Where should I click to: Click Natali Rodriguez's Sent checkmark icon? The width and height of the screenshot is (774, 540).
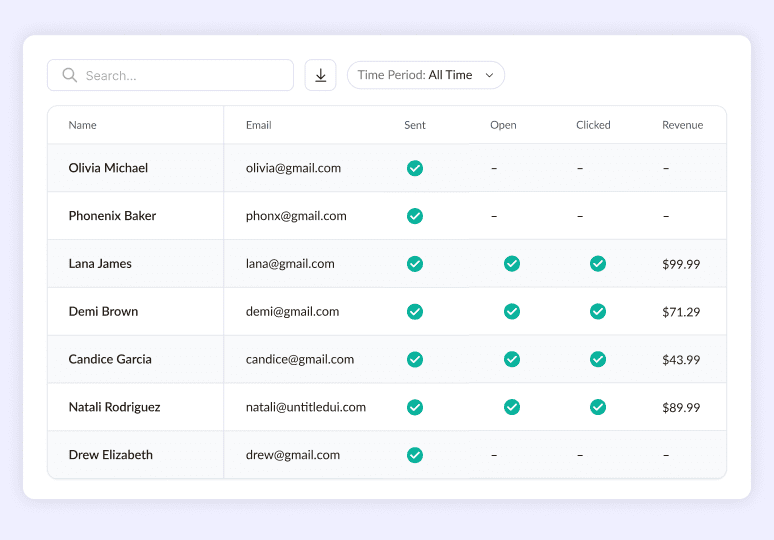[x=415, y=407]
